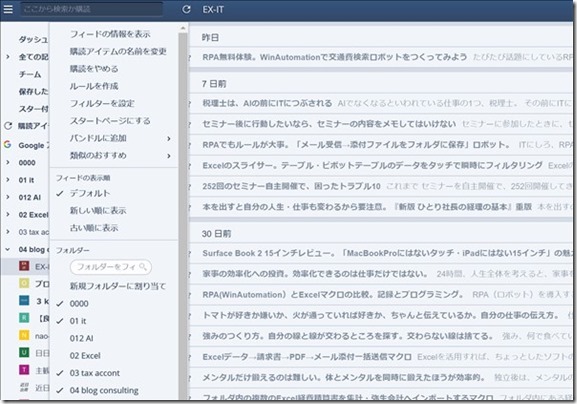Select the orange N nao feed icon
This screenshot has height=404, width=577.
click(24, 335)
